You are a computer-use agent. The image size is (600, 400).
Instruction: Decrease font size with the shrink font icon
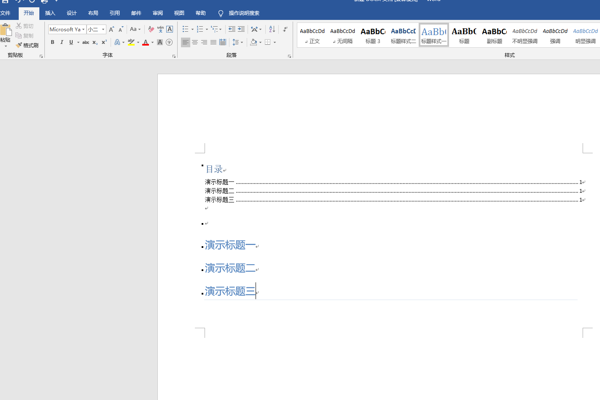pyautogui.click(x=121, y=29)
